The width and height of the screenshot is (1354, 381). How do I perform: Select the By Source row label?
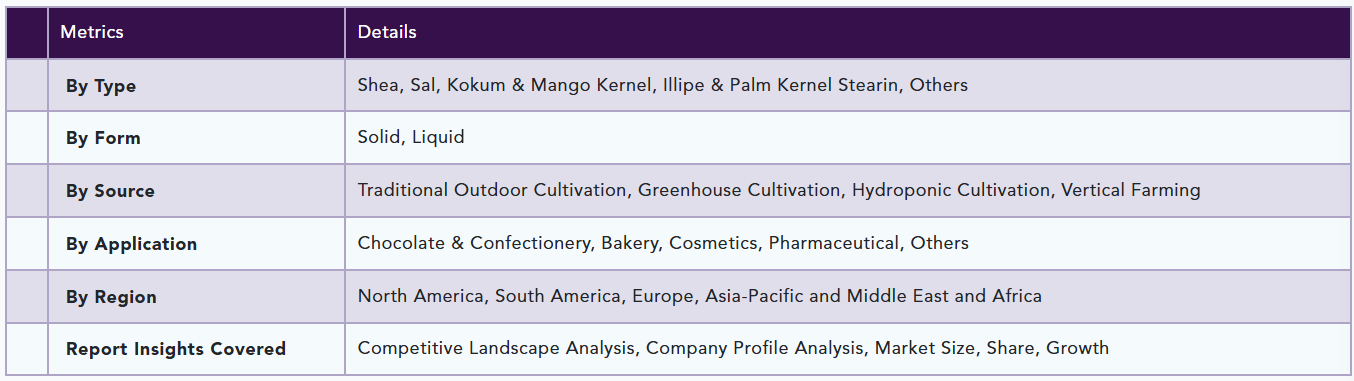tap(110, 191)
